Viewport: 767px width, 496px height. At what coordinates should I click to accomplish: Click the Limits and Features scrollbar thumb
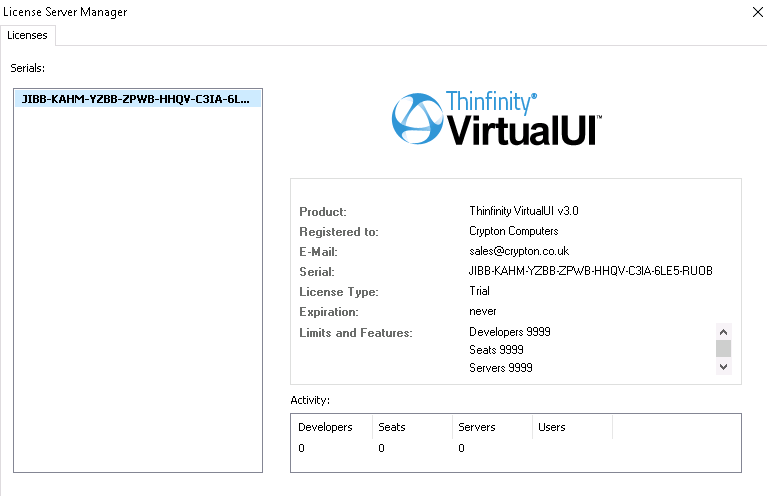click(723, 349)
